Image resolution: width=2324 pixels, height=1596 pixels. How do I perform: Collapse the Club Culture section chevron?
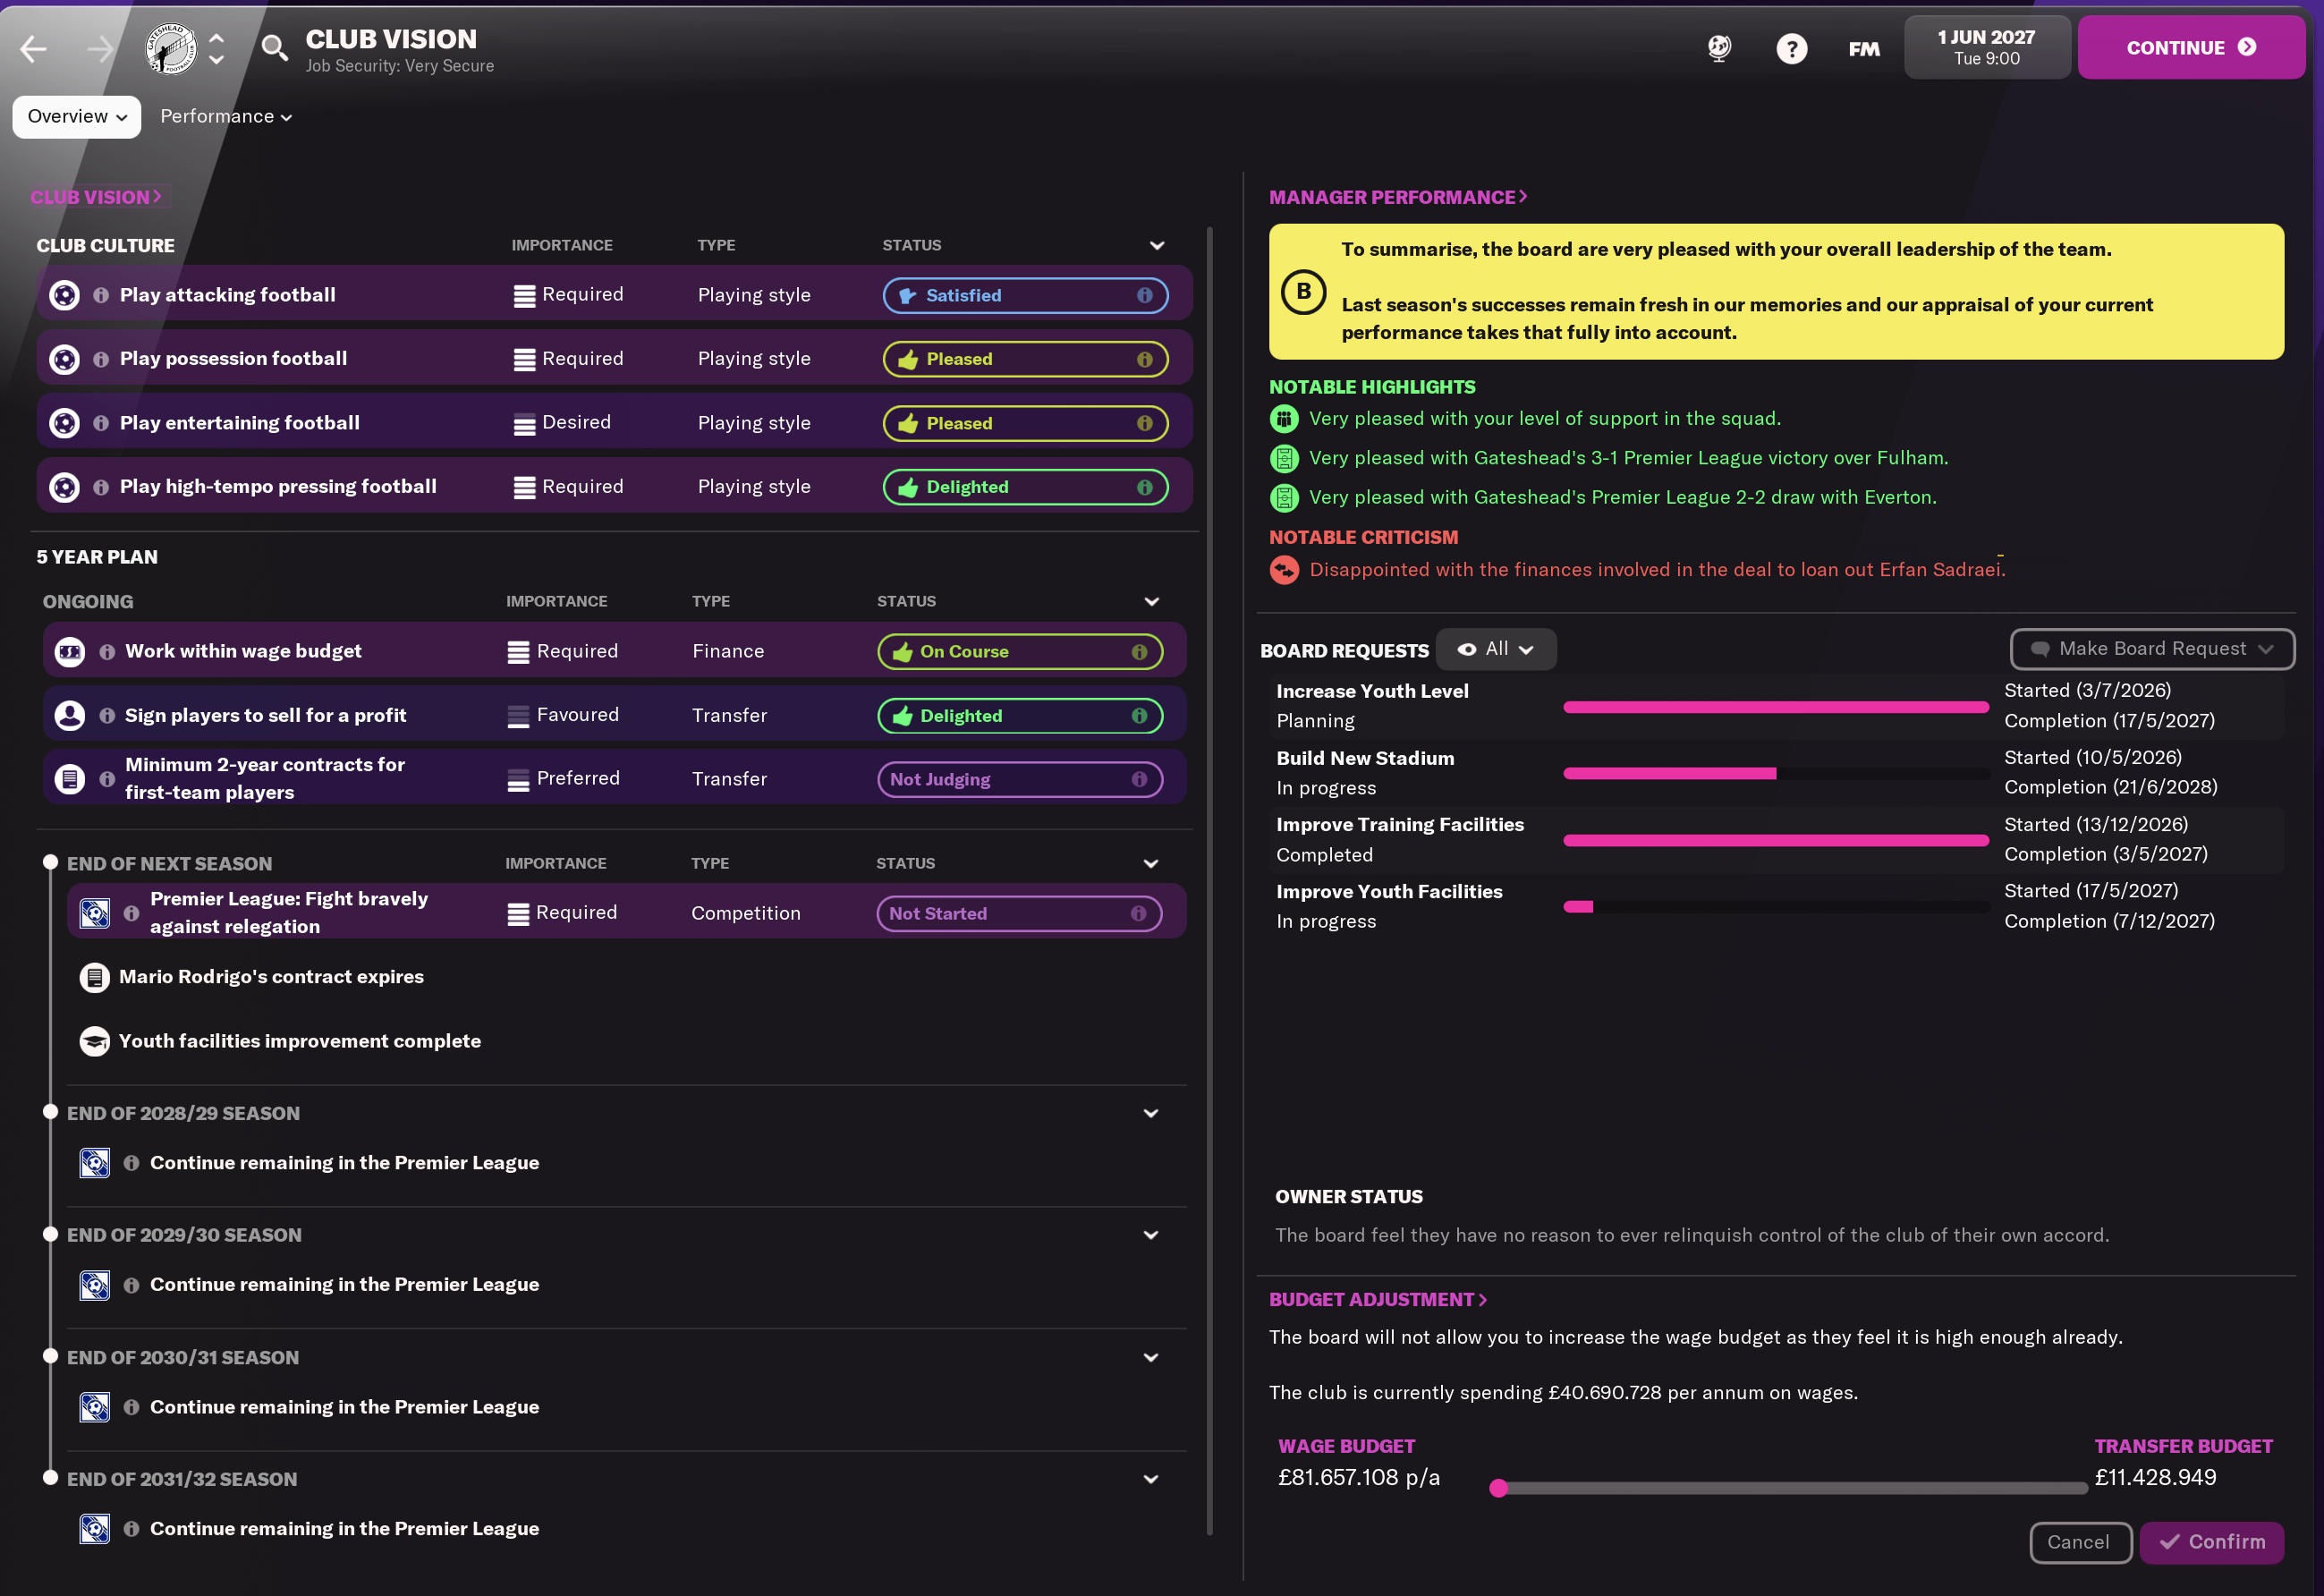click(x=1157, y=246)
